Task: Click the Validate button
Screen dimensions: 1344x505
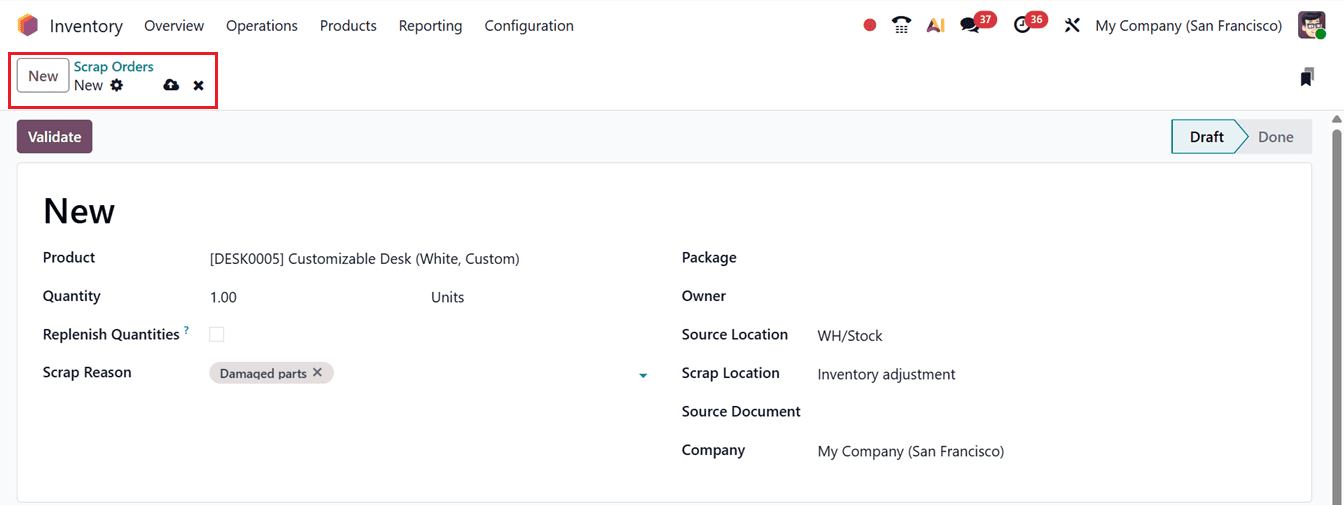Action: (54, 137)
